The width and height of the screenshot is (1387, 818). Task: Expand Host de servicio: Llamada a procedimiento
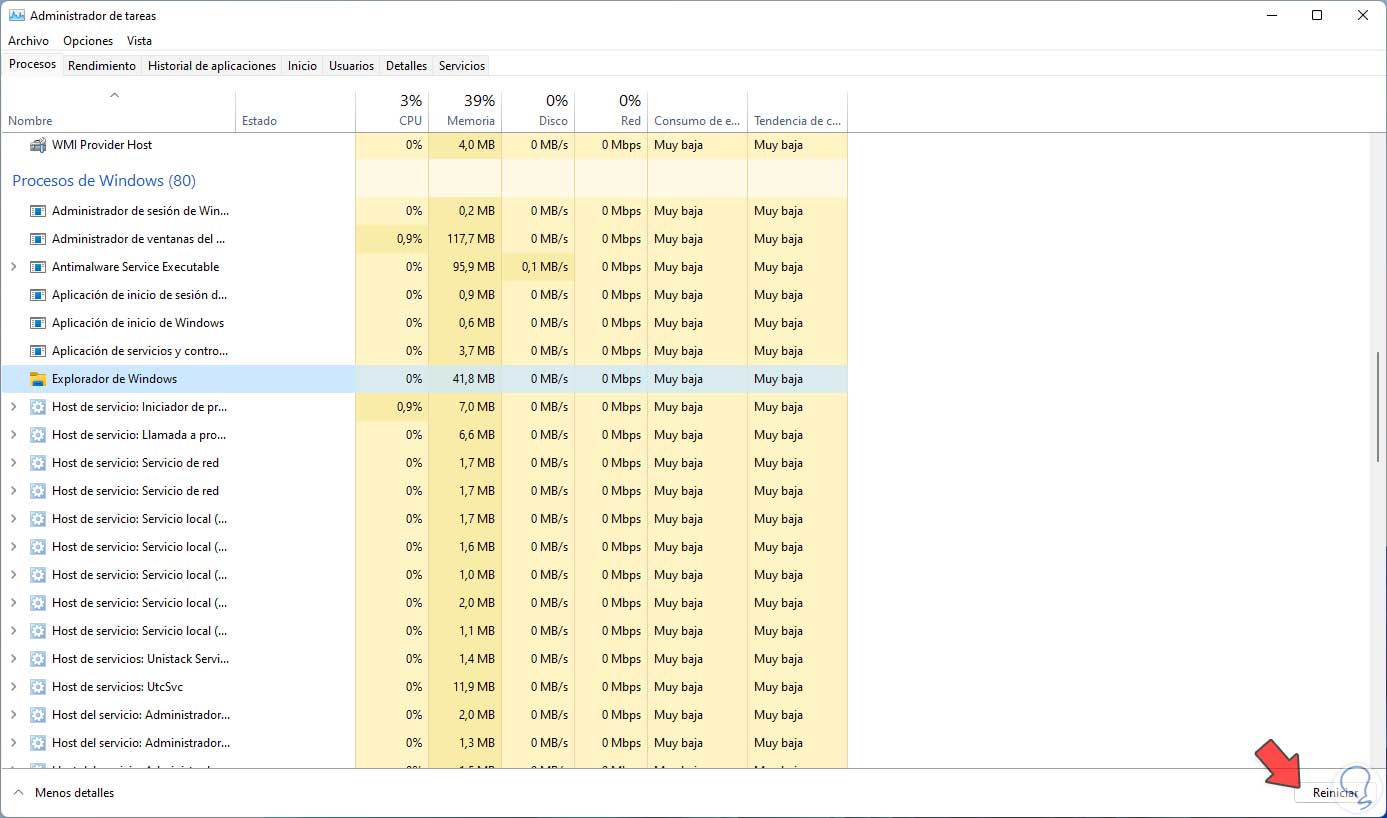pyautogui.click(x=13, y=435)
